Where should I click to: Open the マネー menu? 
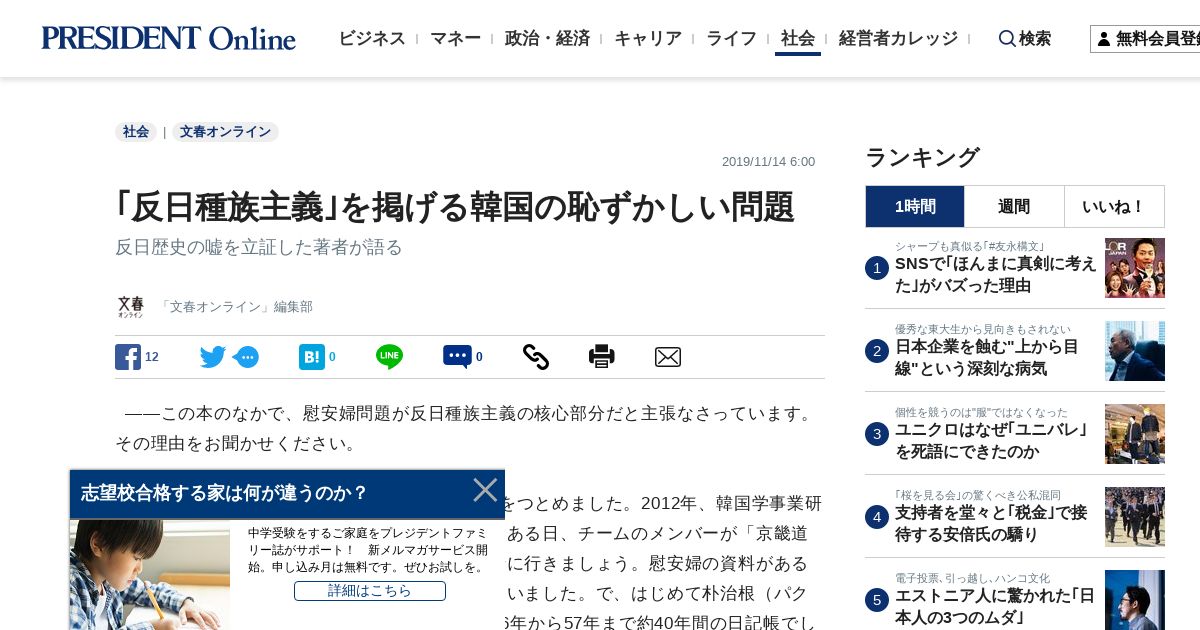(x=455, y=39)
